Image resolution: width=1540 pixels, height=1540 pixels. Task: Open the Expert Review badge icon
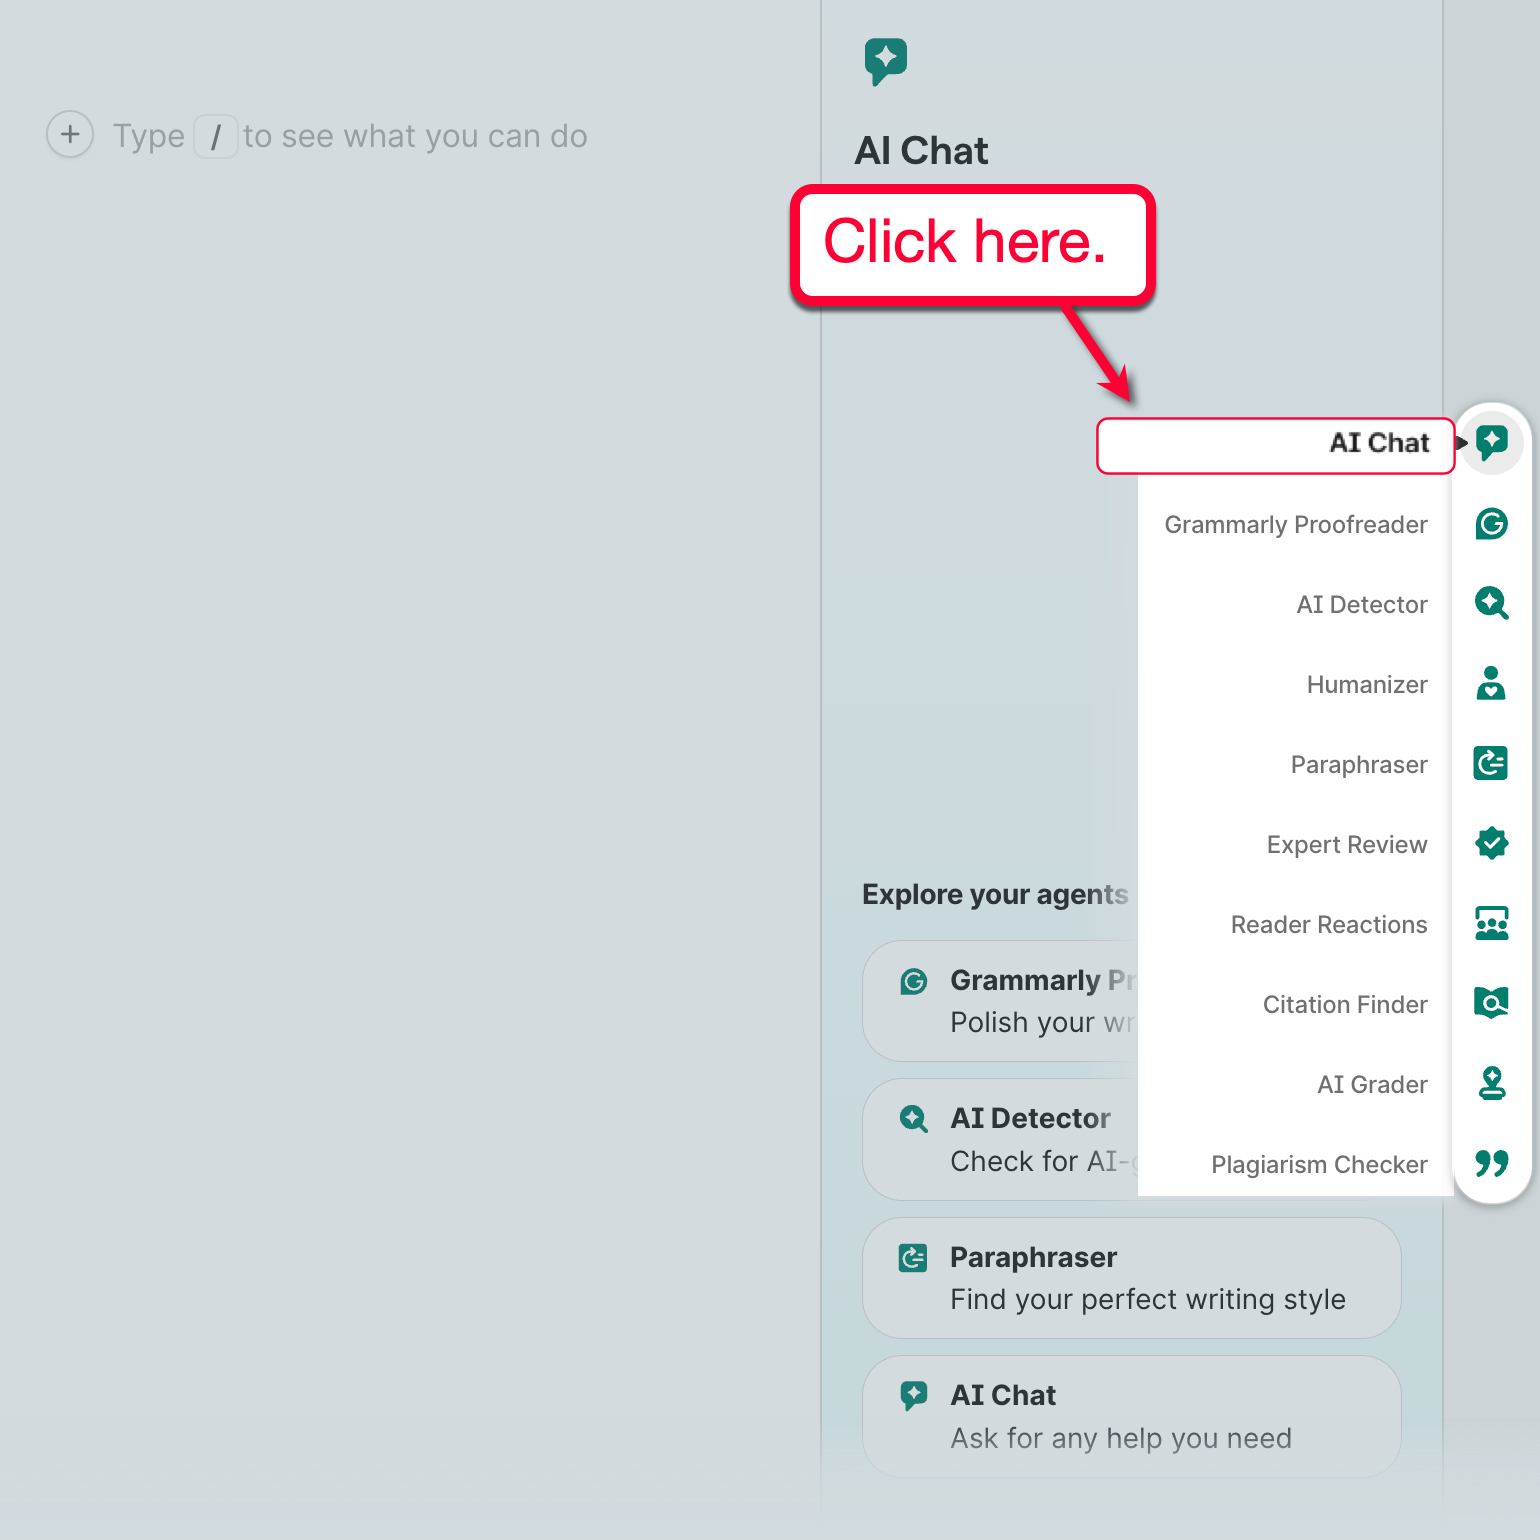(1491, 843)
